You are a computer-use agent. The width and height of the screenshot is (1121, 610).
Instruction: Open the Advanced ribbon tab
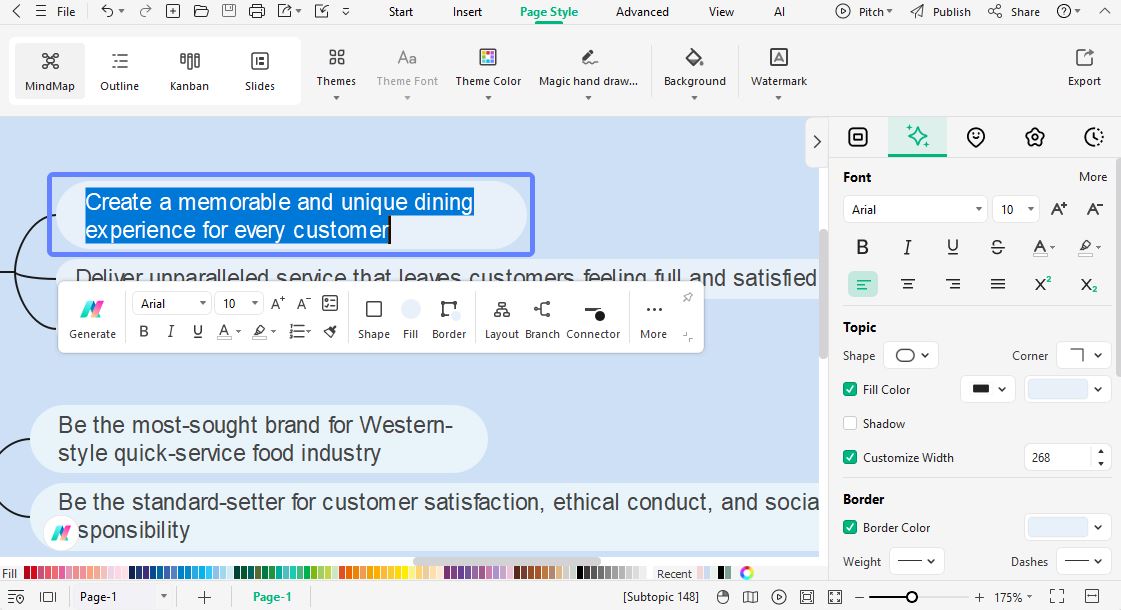(x=642, y=12)
